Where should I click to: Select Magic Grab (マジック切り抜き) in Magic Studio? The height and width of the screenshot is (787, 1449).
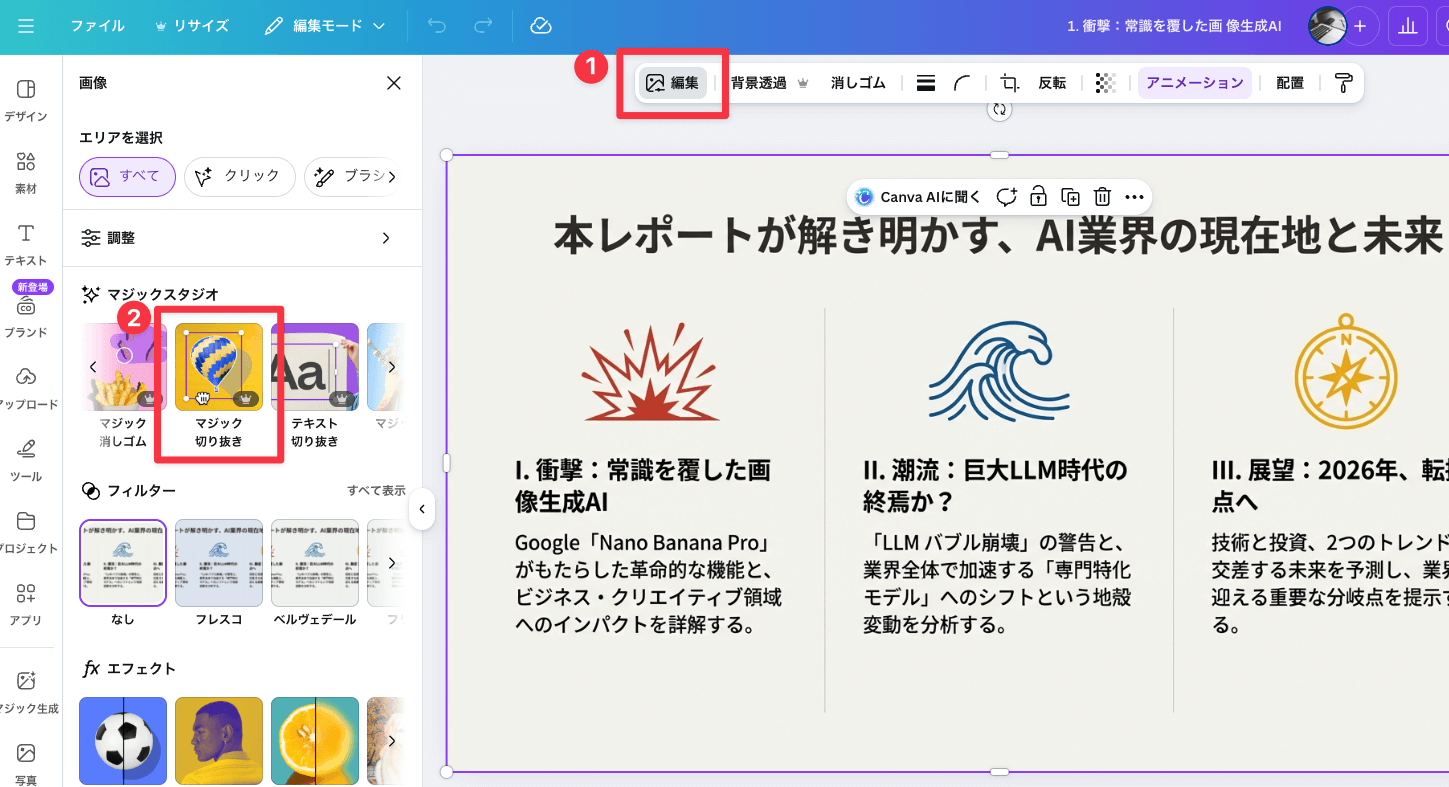(x=218, y=366)
